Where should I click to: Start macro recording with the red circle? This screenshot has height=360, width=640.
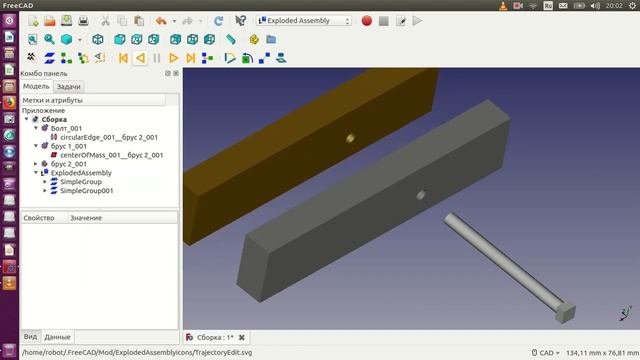(x=367, y=21)
